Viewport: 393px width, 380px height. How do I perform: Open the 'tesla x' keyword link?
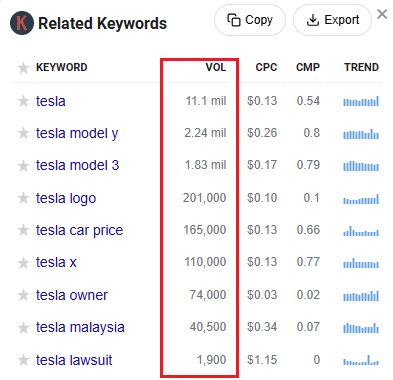click(x=56, y=262)
